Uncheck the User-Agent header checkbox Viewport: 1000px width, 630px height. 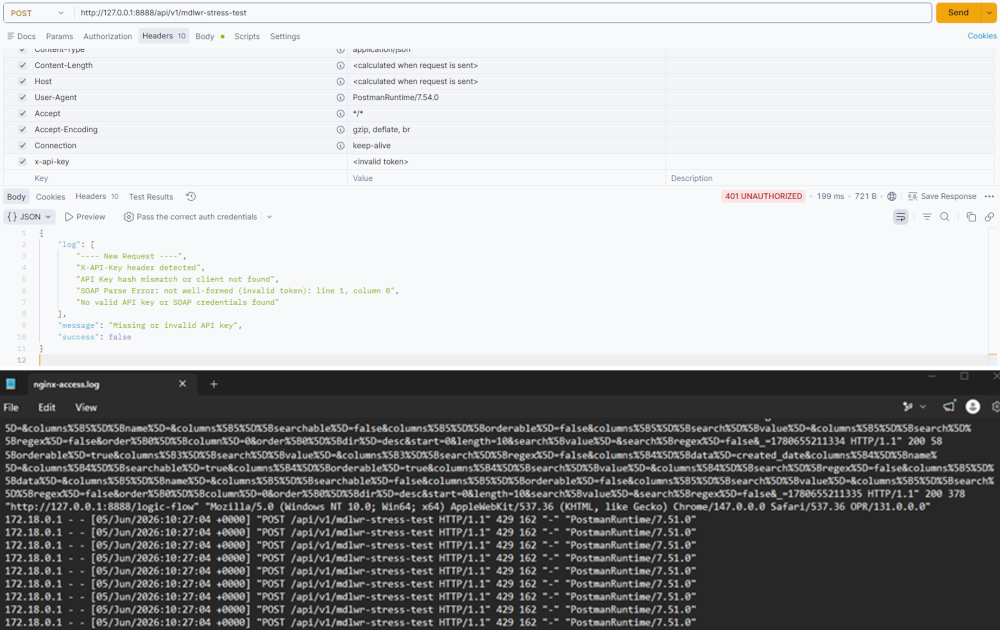click(x=22, y=97)
